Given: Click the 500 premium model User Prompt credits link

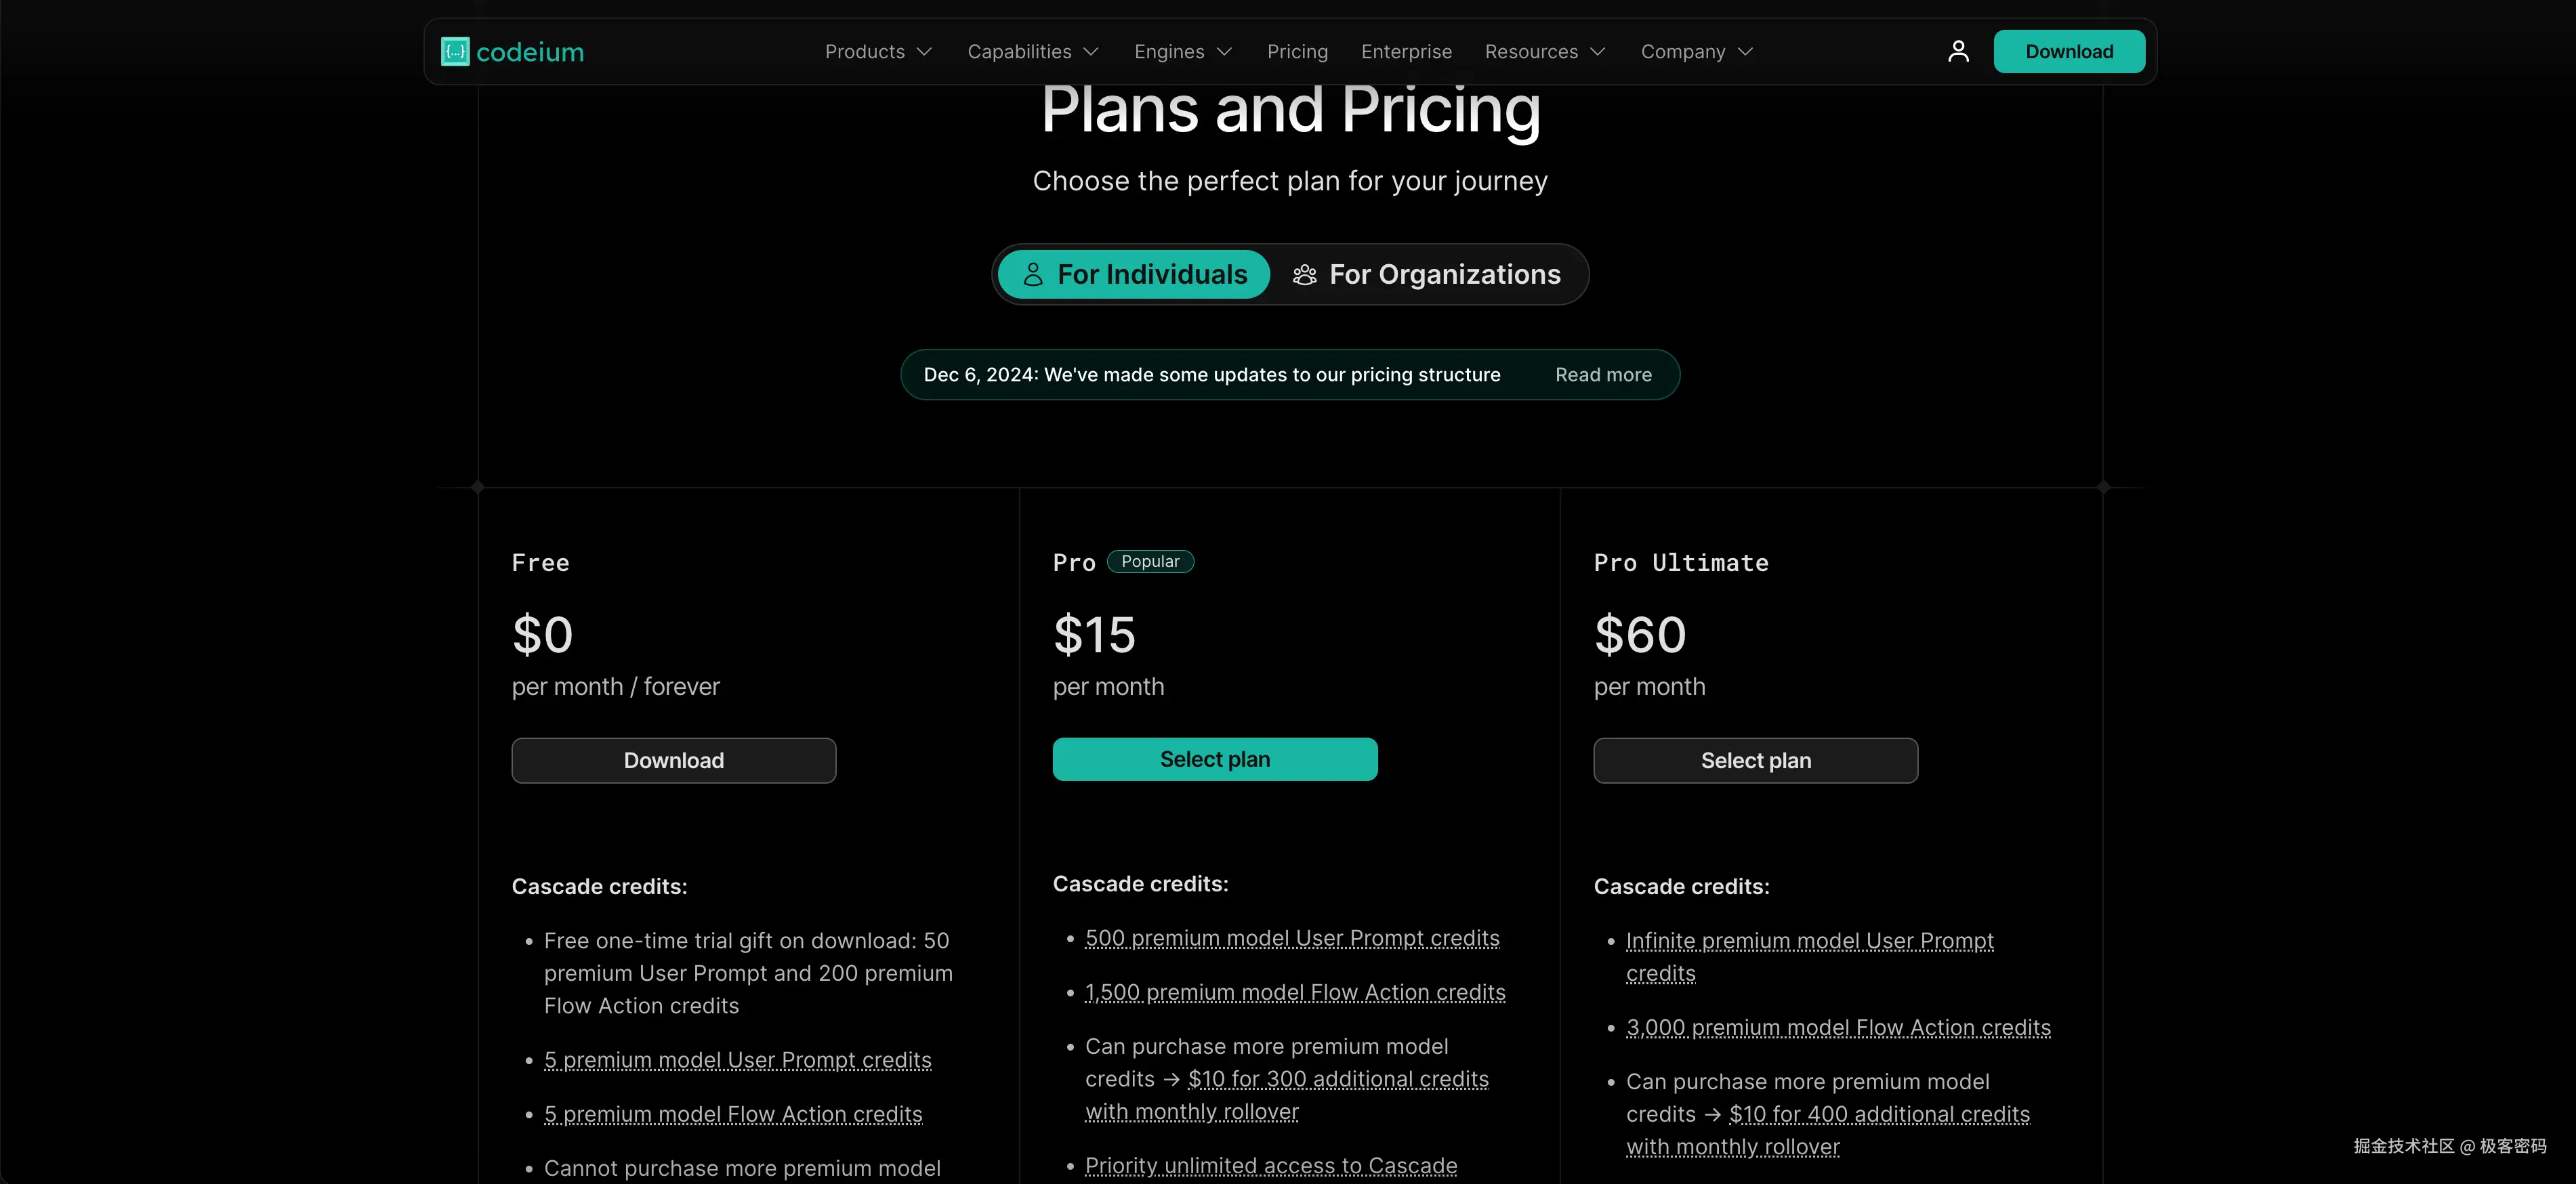Looking at the screenshot, I should [1292, 939].
